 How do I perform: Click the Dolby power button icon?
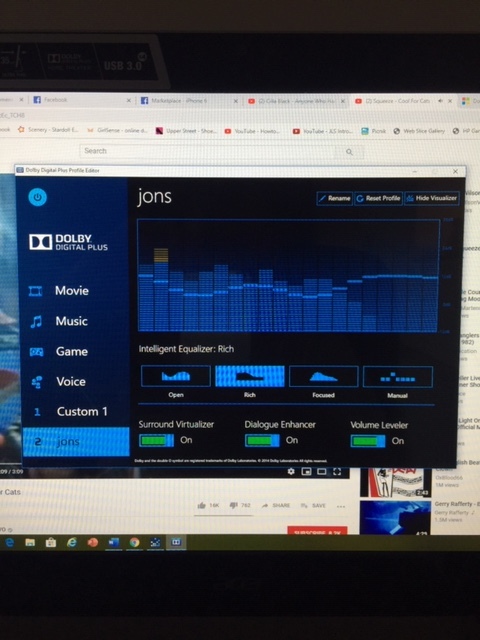point(38,198)
